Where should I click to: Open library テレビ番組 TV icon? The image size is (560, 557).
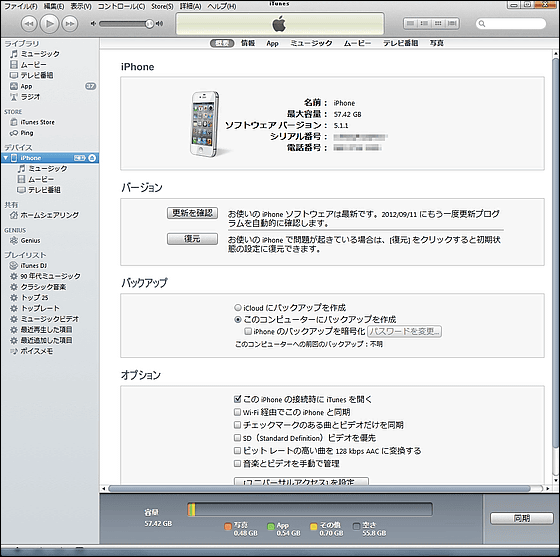[14, 75]
